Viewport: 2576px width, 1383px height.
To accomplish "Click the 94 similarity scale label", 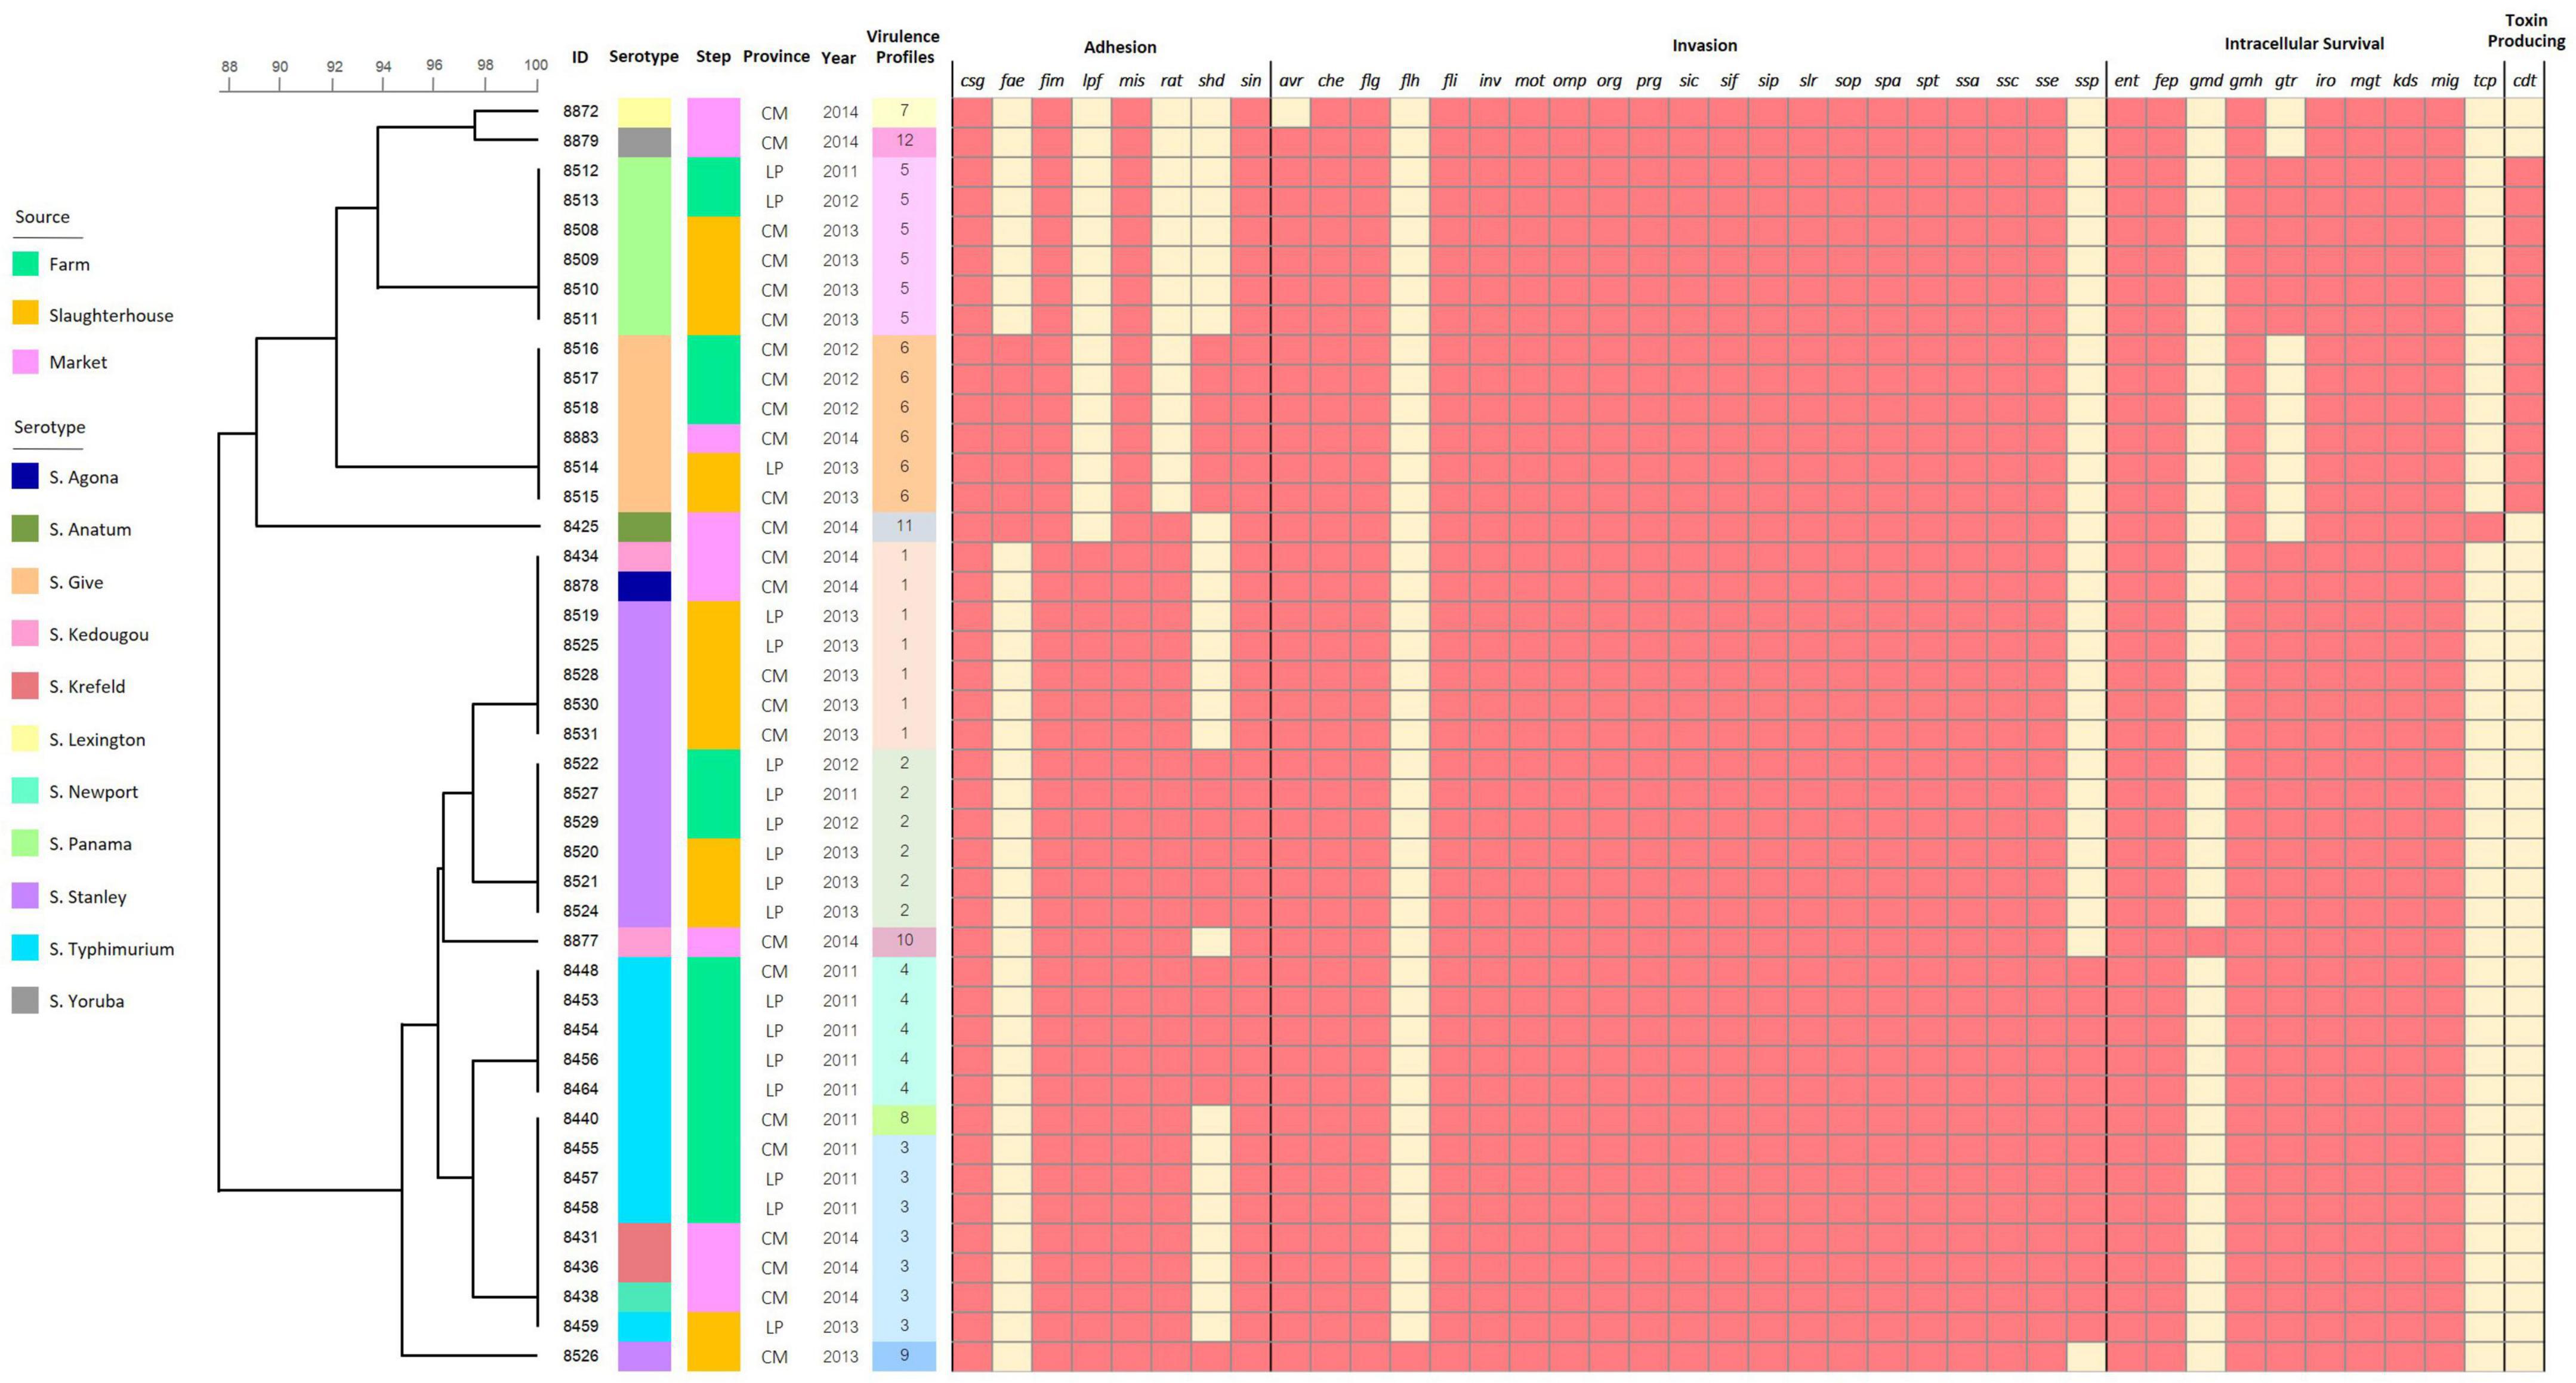I will 383,66.
